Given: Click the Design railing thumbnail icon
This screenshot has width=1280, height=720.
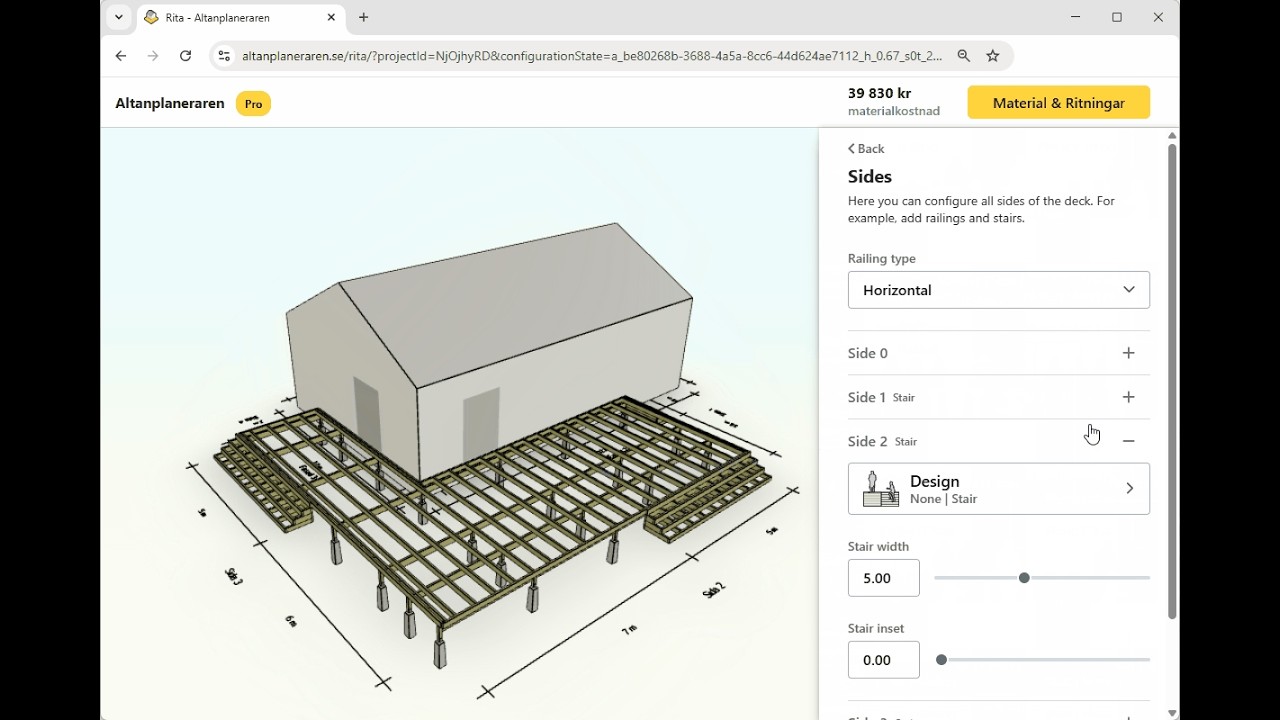Looking at the screenshot, I should tap(880, 489).
